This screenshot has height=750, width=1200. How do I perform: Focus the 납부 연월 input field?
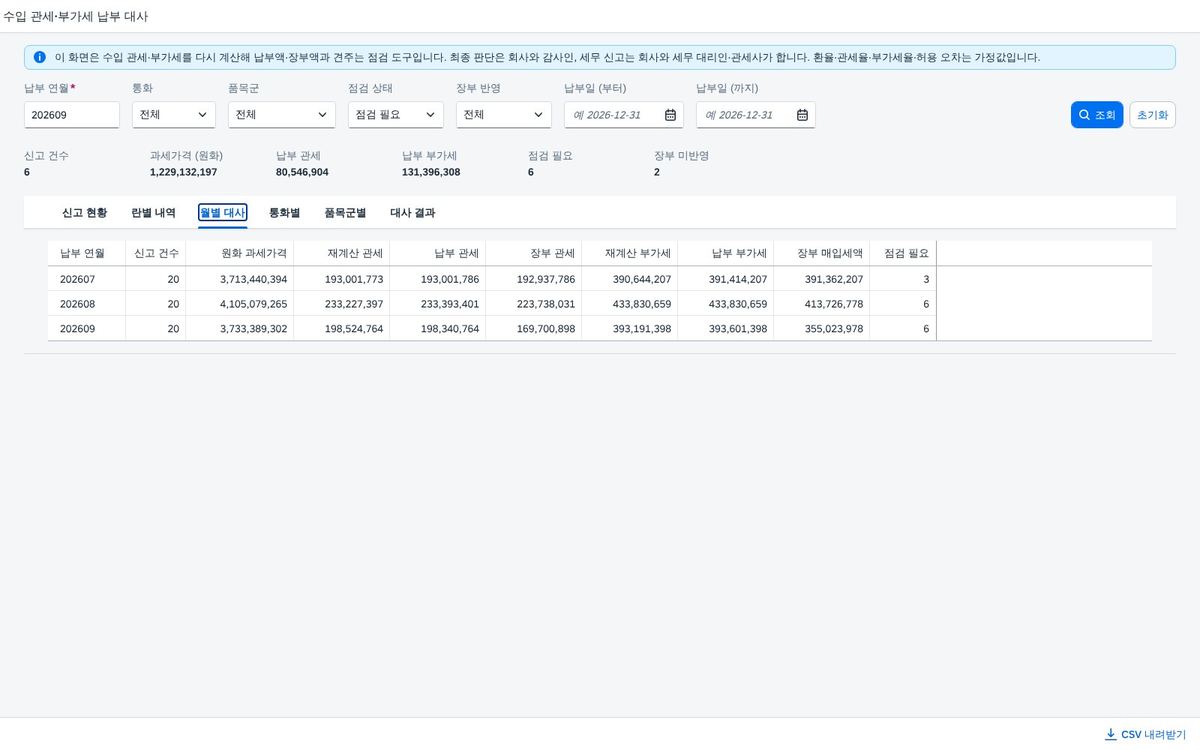click(72, 115)
